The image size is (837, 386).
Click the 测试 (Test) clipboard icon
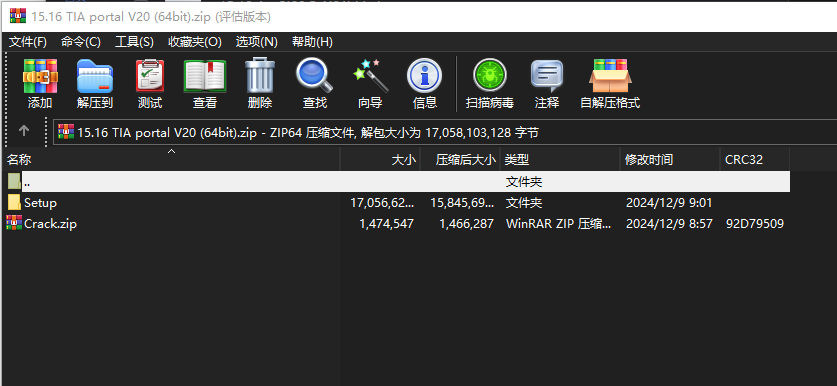(x=150, y=76)
